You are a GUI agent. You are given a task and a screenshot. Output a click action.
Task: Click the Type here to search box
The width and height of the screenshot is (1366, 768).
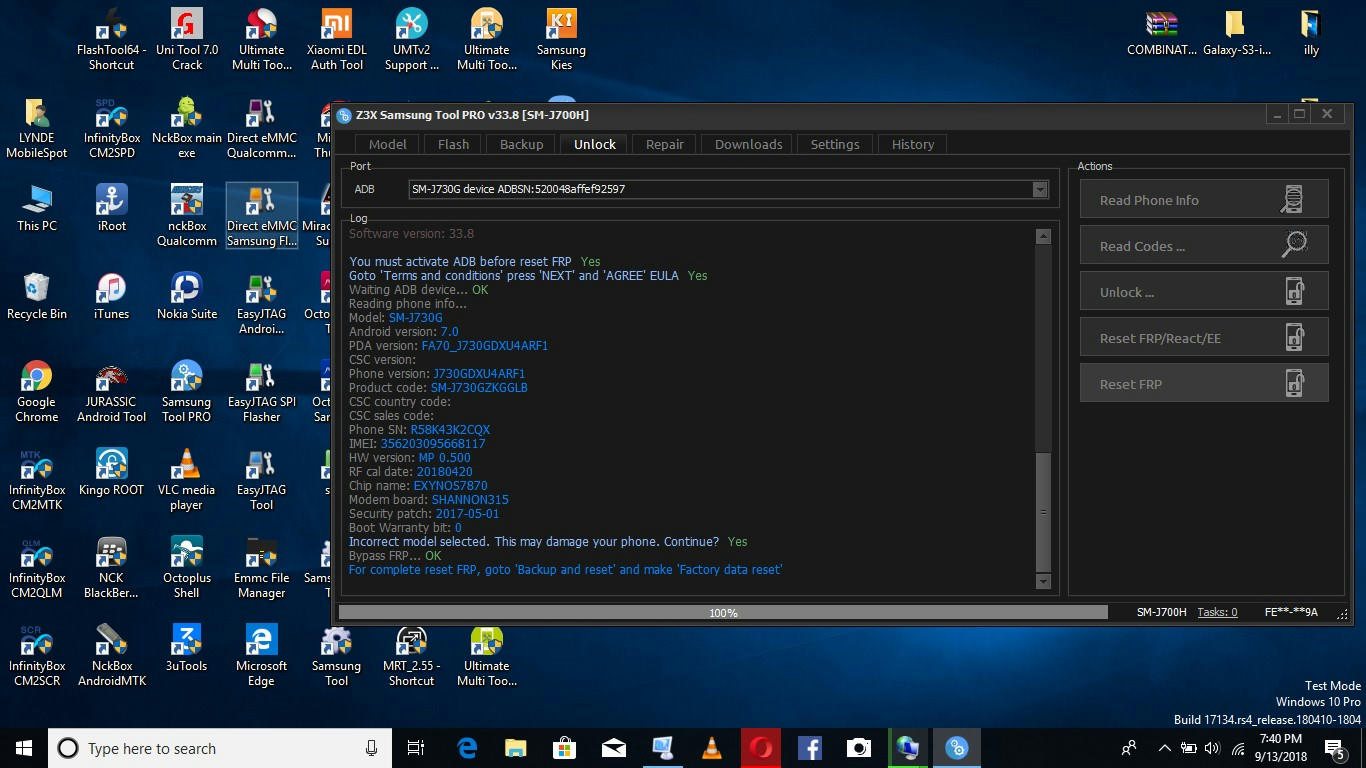click(x=219, y=748)
